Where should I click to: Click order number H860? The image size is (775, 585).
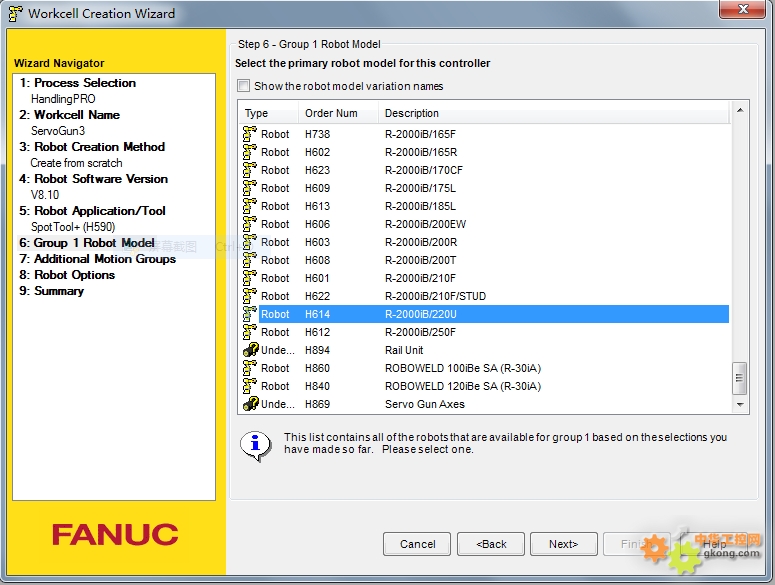point(317,368)
